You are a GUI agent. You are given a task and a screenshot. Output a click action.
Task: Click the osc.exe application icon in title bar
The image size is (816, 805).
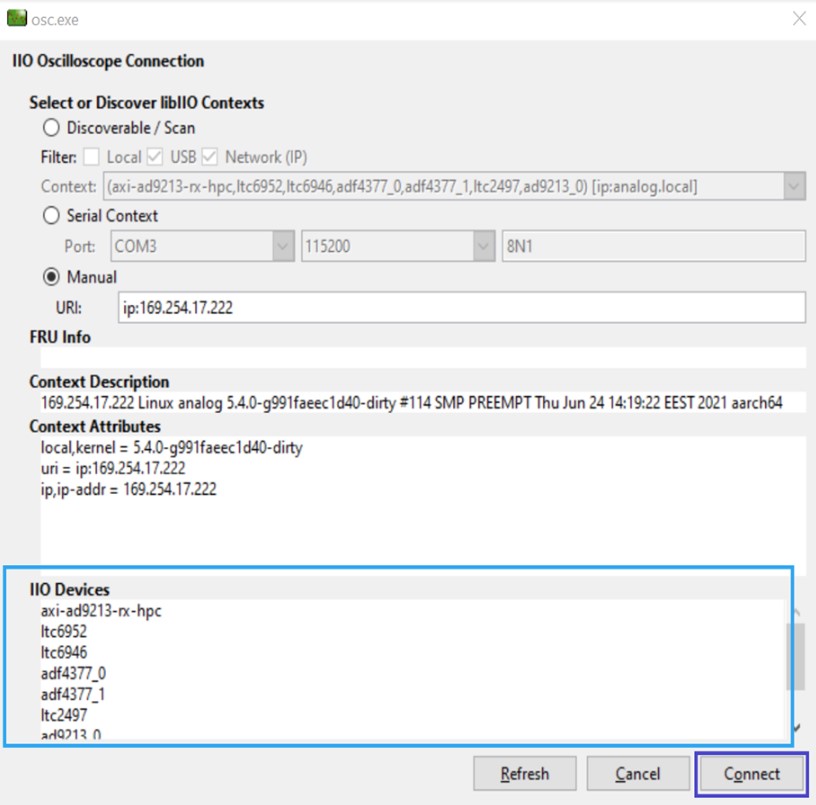17,19
